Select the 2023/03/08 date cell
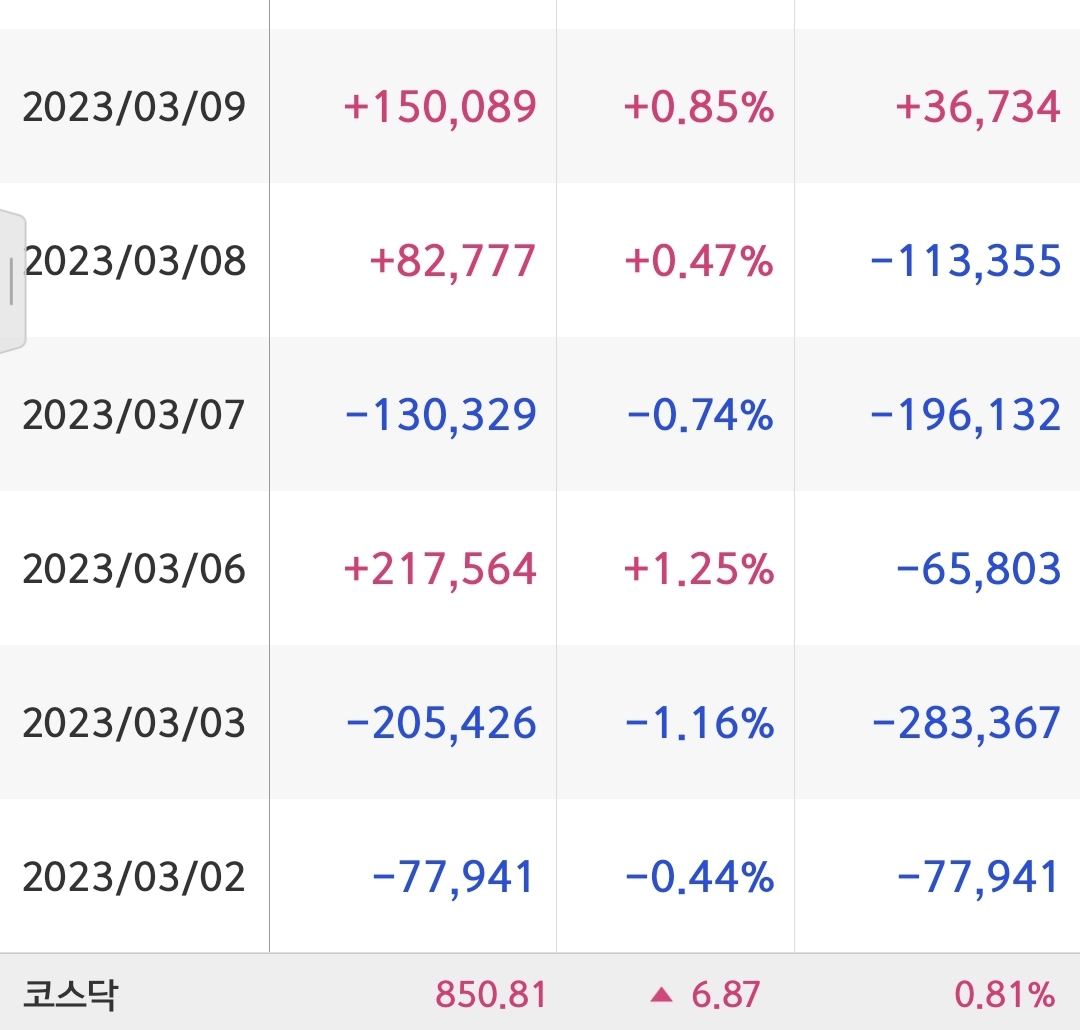1080x1030 pixels. coord(134,260)
